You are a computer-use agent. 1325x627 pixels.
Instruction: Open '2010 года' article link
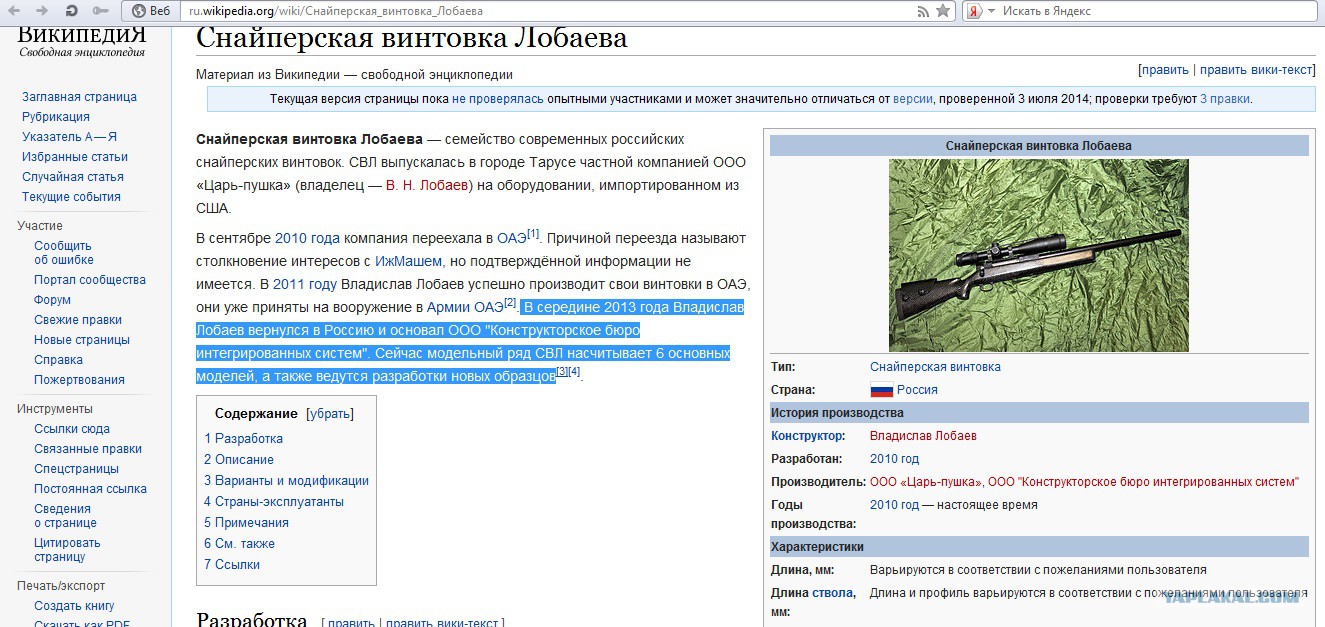click(x=307, y=238)
